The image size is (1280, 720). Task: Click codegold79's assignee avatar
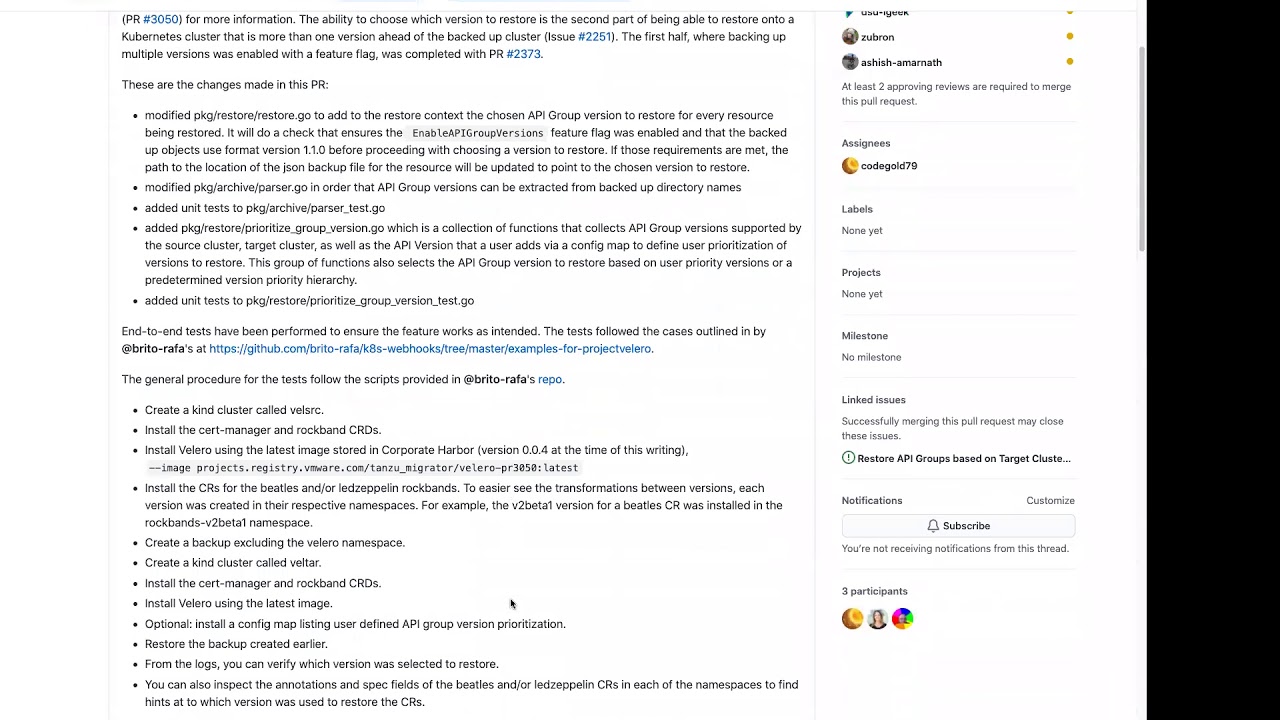(850, 166)
